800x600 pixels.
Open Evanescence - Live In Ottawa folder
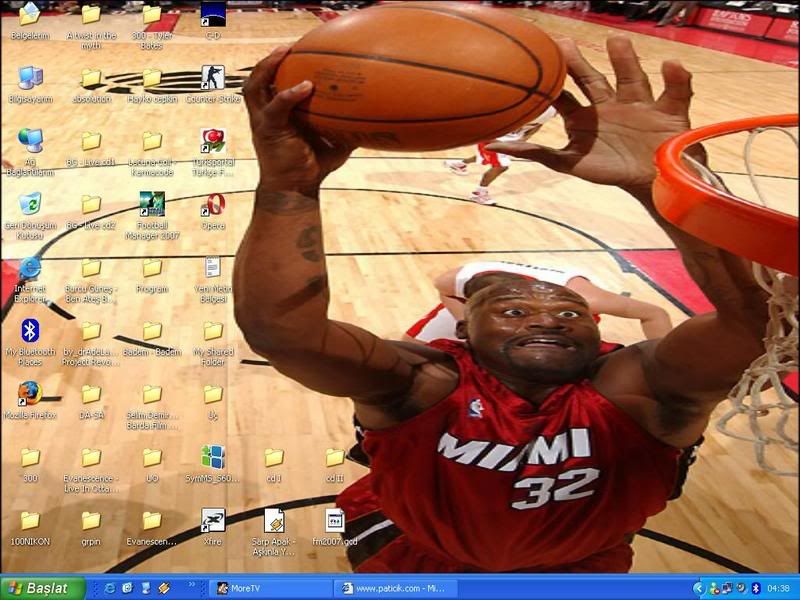point(91,458)
